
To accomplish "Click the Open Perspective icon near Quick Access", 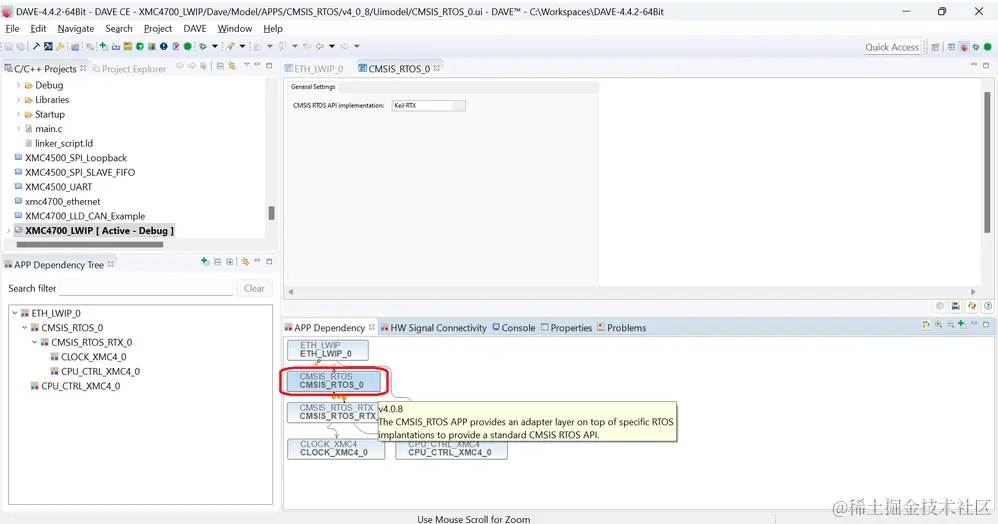I will tap(936, 47).
